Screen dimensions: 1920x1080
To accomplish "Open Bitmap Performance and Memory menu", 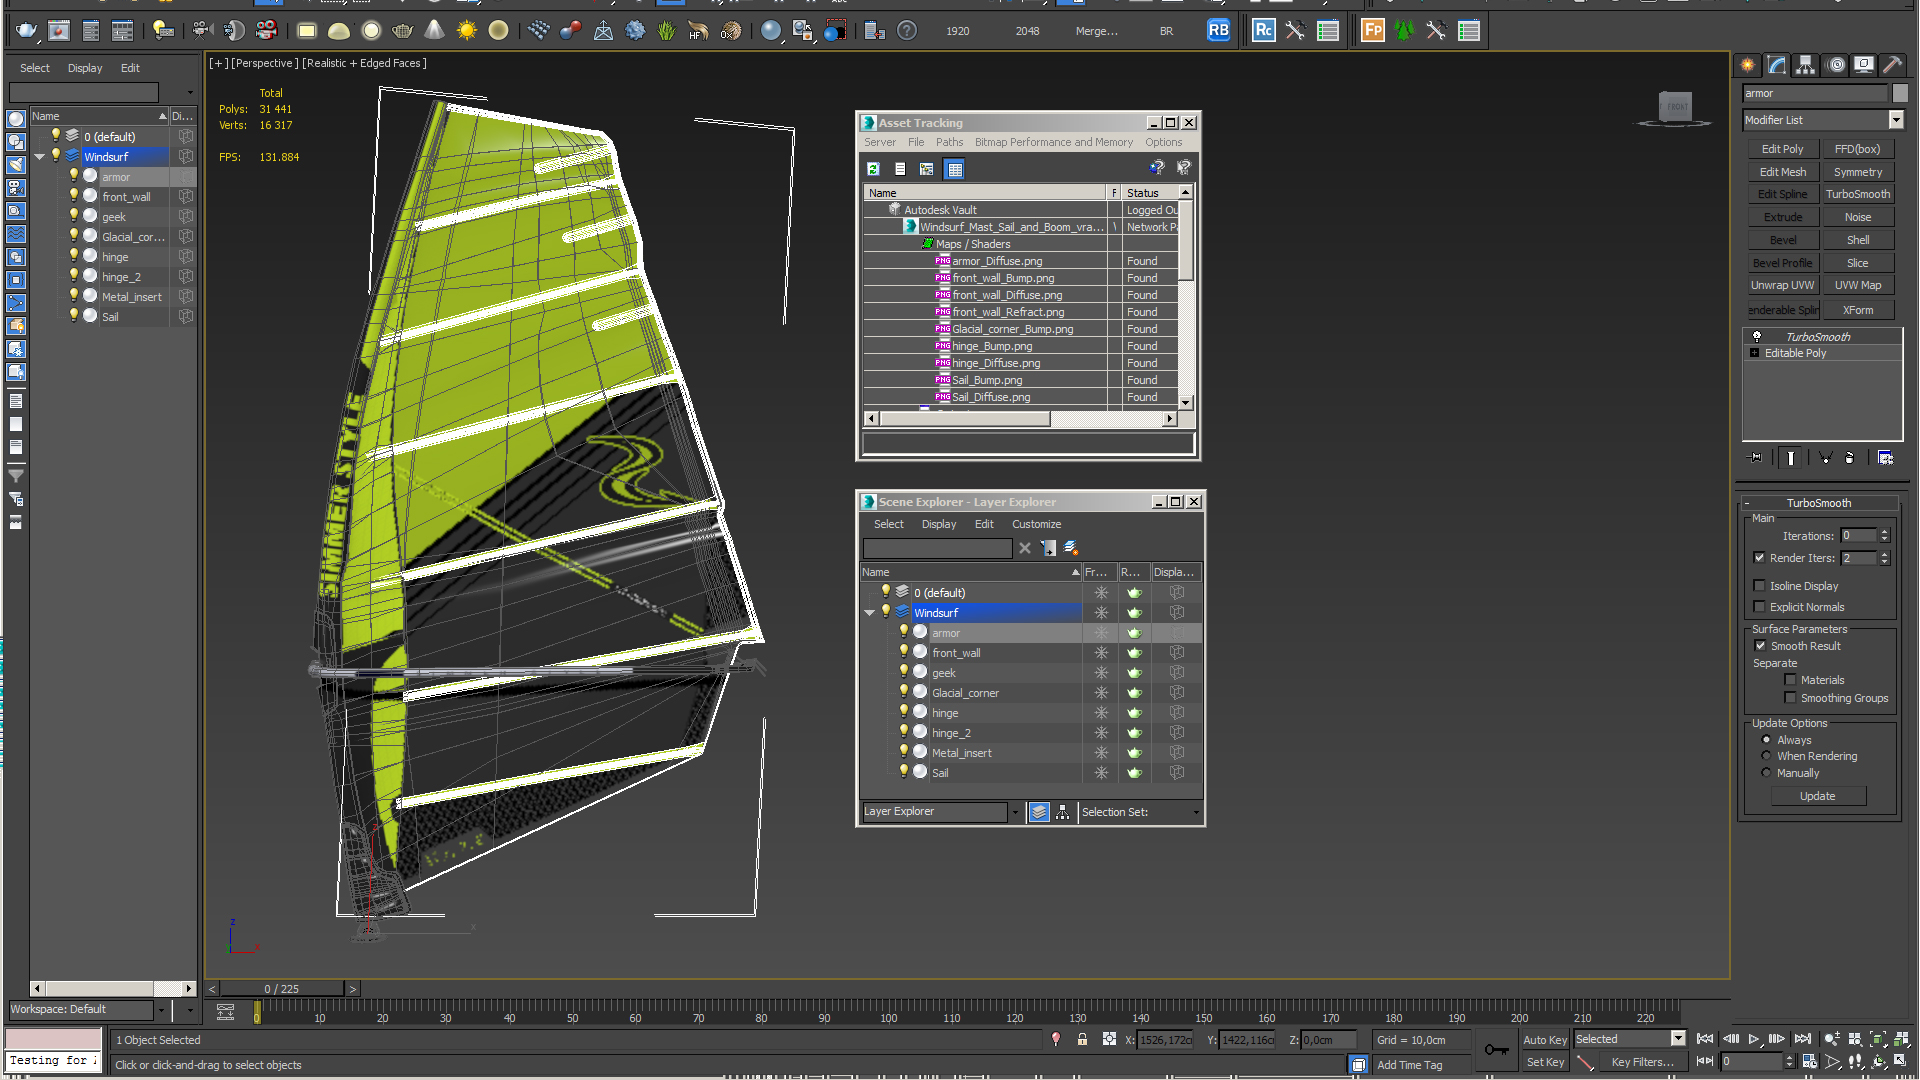I will (x=1054, y=143).
